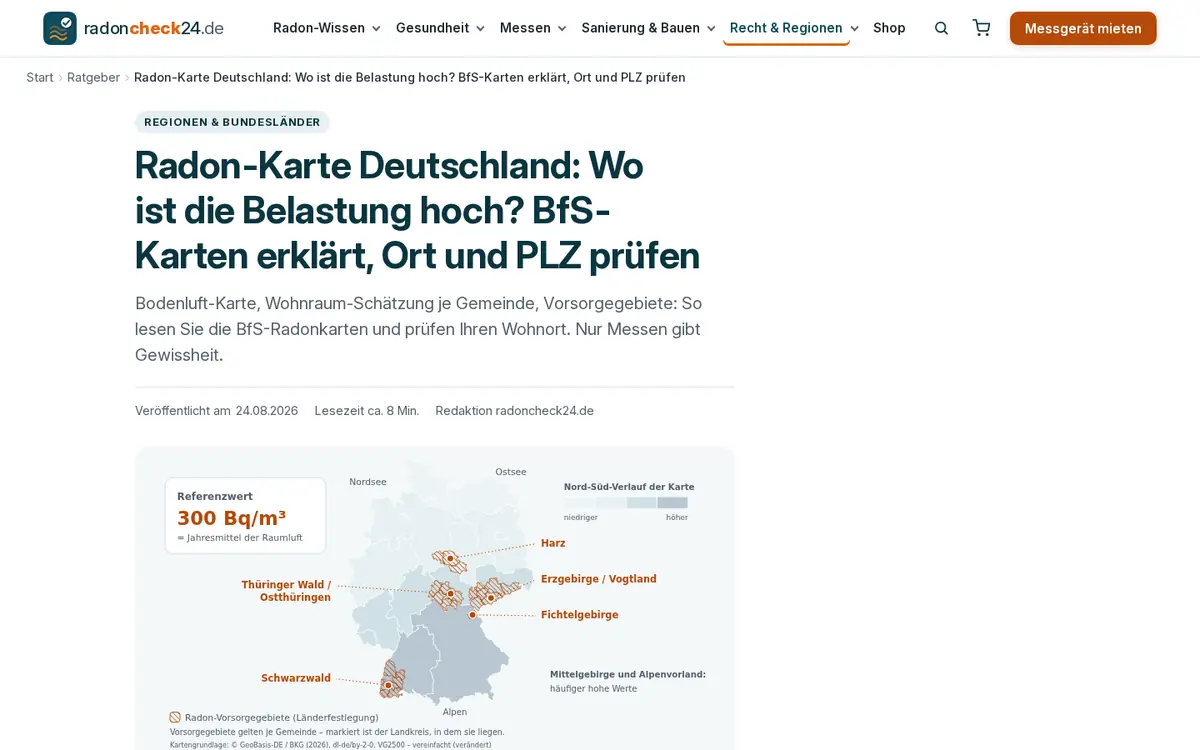Click the 'Nord-Süd-Verlauf der Karte' legend title
The height and width of the screenshot is (750, 1200).
click(629, 487)
